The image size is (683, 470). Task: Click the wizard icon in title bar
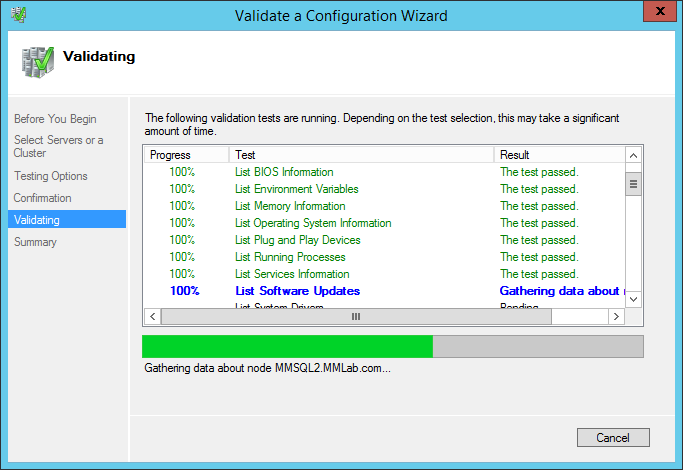click(x=17, y=15)
